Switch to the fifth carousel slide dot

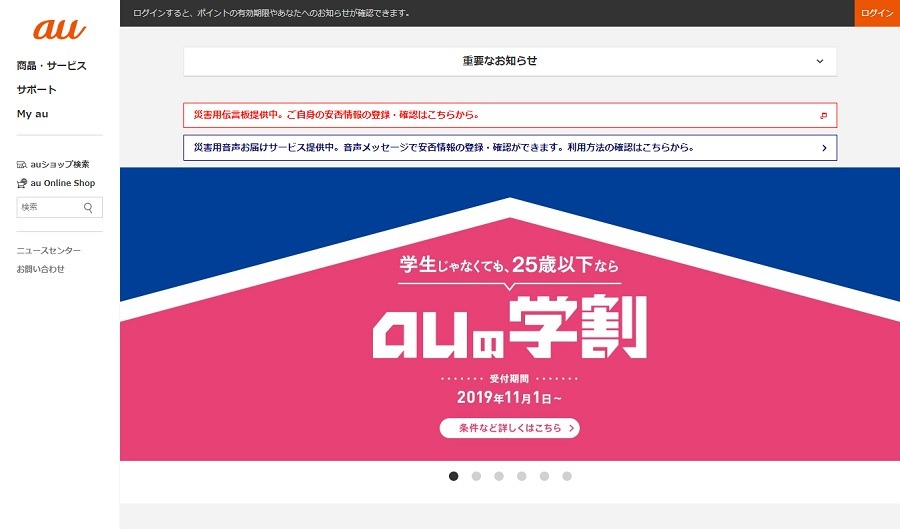pos(544,476)
